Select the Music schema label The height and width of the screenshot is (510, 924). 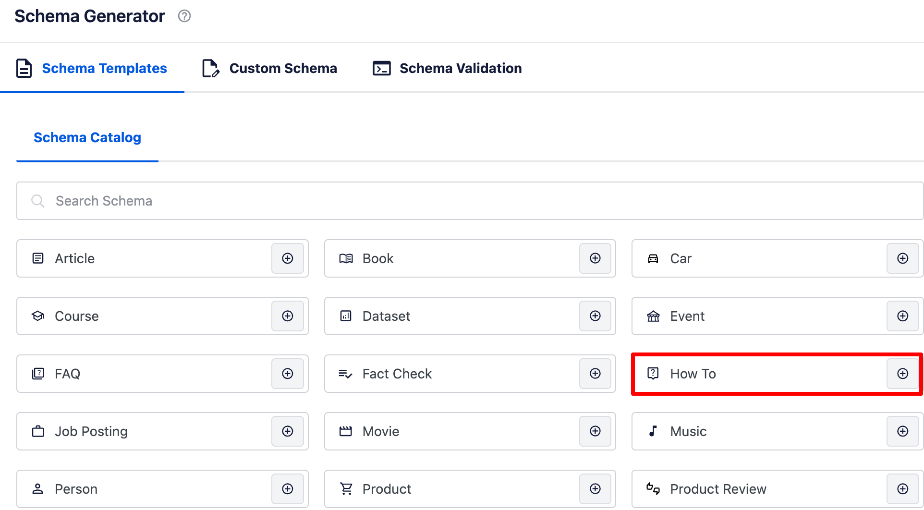(688, 432)
